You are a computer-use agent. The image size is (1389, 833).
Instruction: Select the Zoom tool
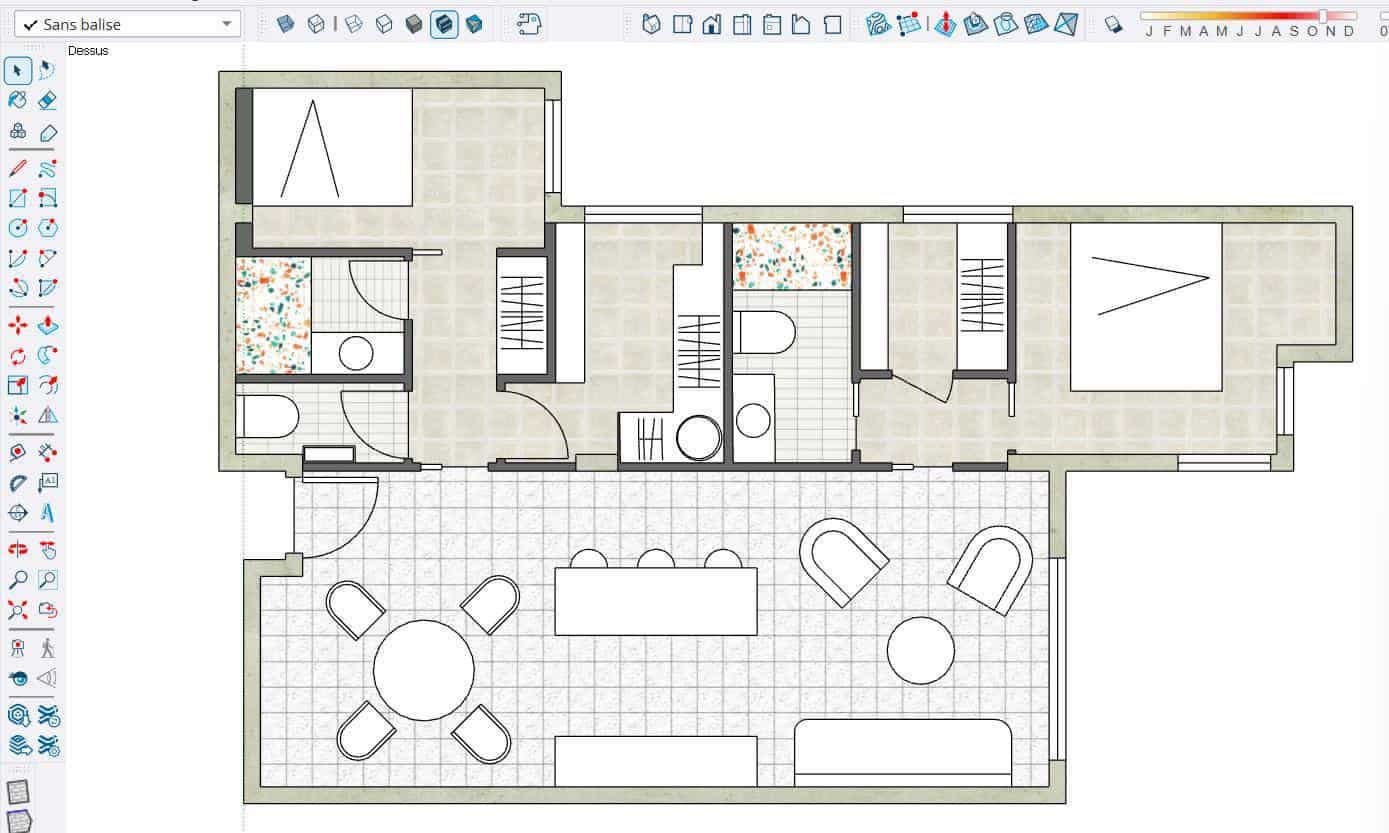(x=17, y=580)
